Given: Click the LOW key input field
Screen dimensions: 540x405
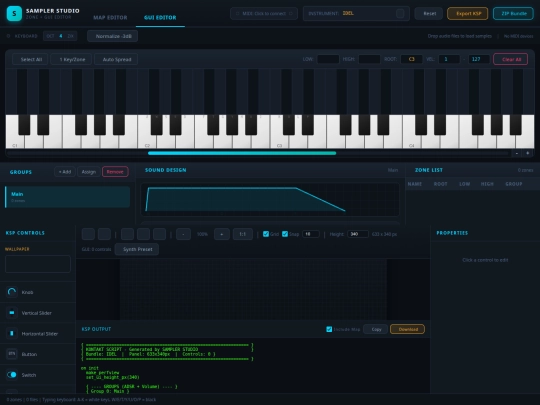Looking at the screenshot, I should 328,59.
